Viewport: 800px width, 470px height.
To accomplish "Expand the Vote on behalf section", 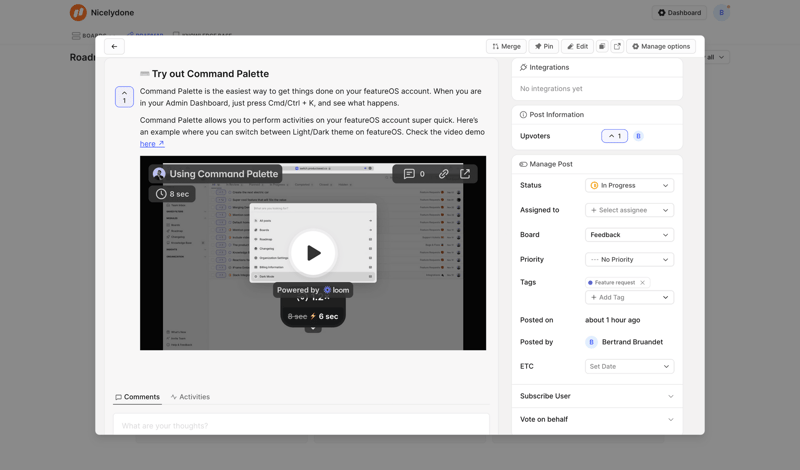I will click(596, 419).
